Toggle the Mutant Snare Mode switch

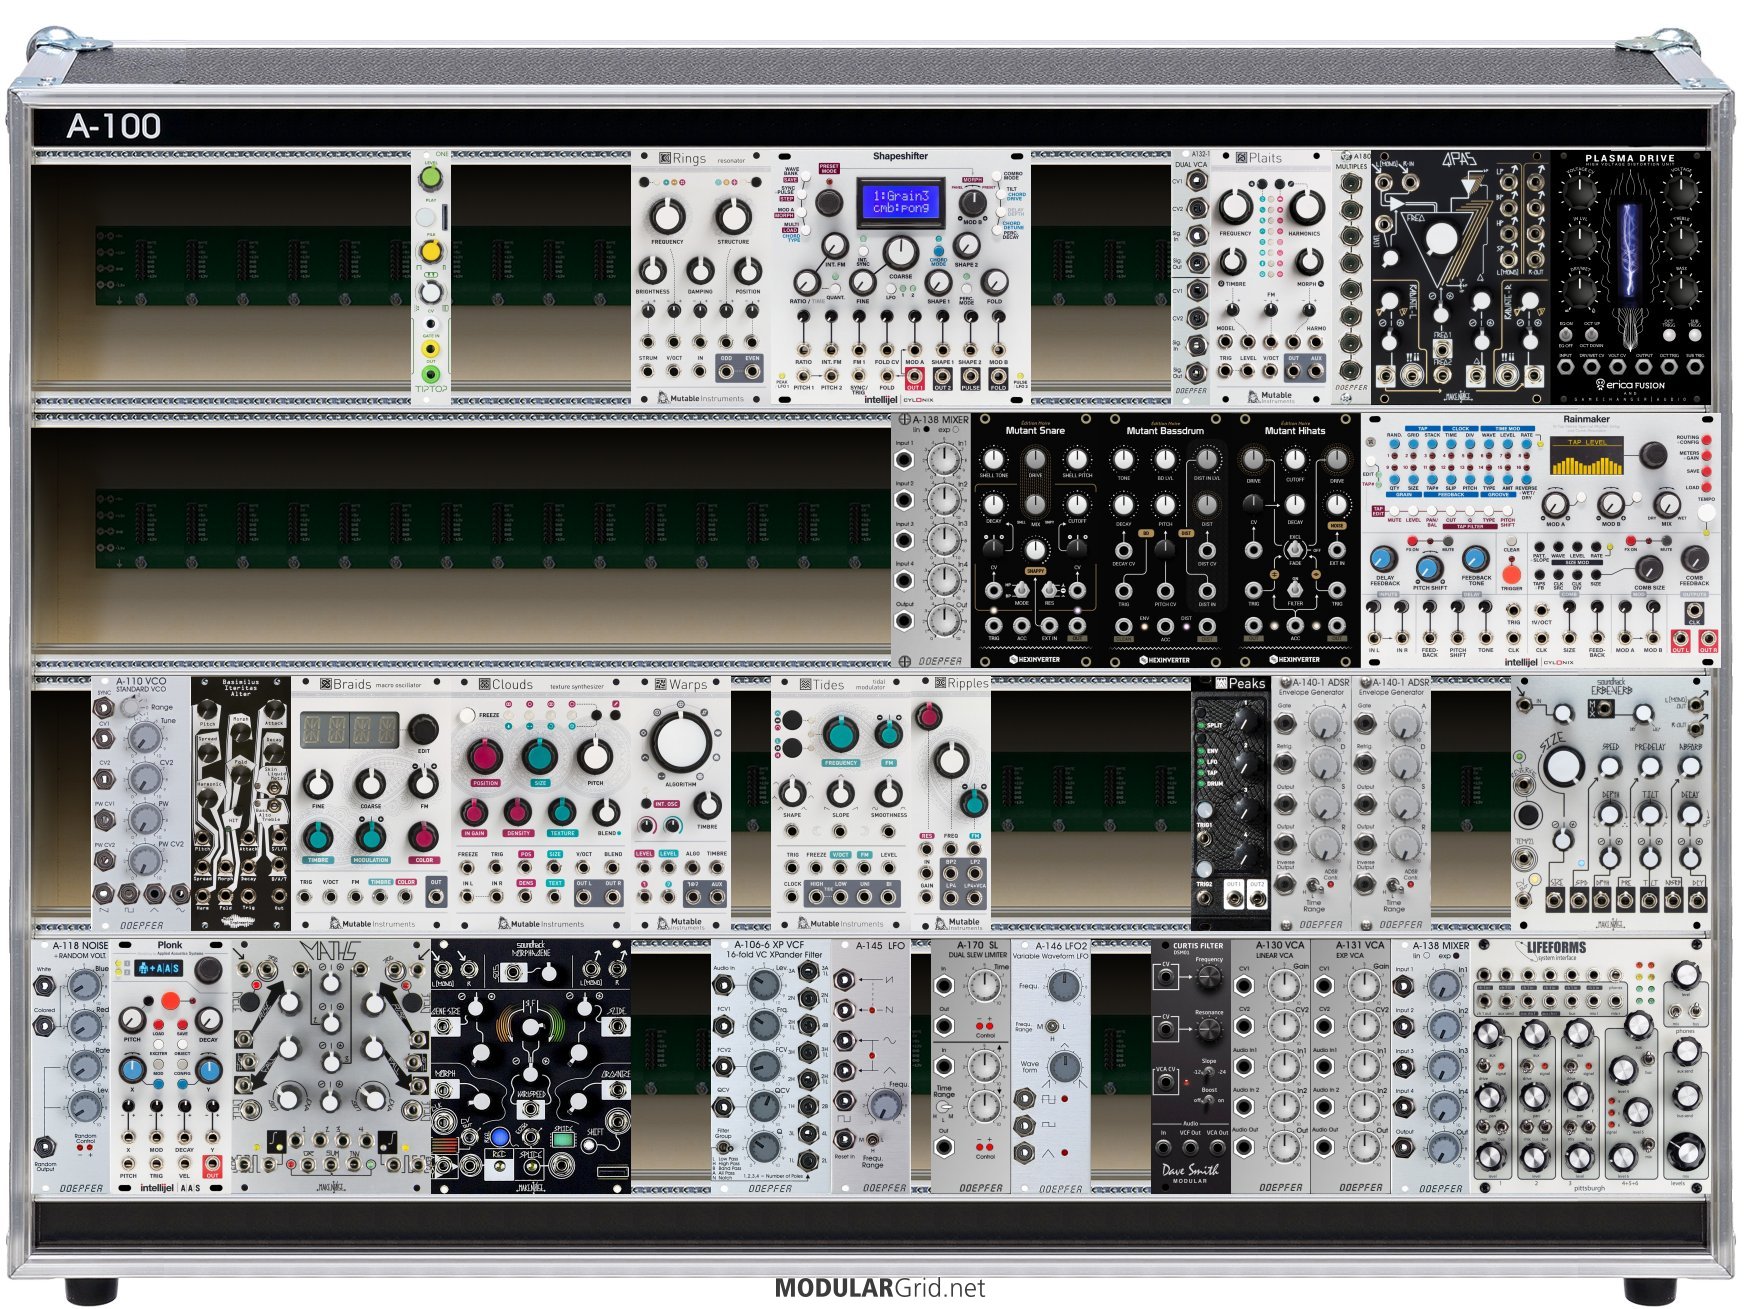[1021, 590]
